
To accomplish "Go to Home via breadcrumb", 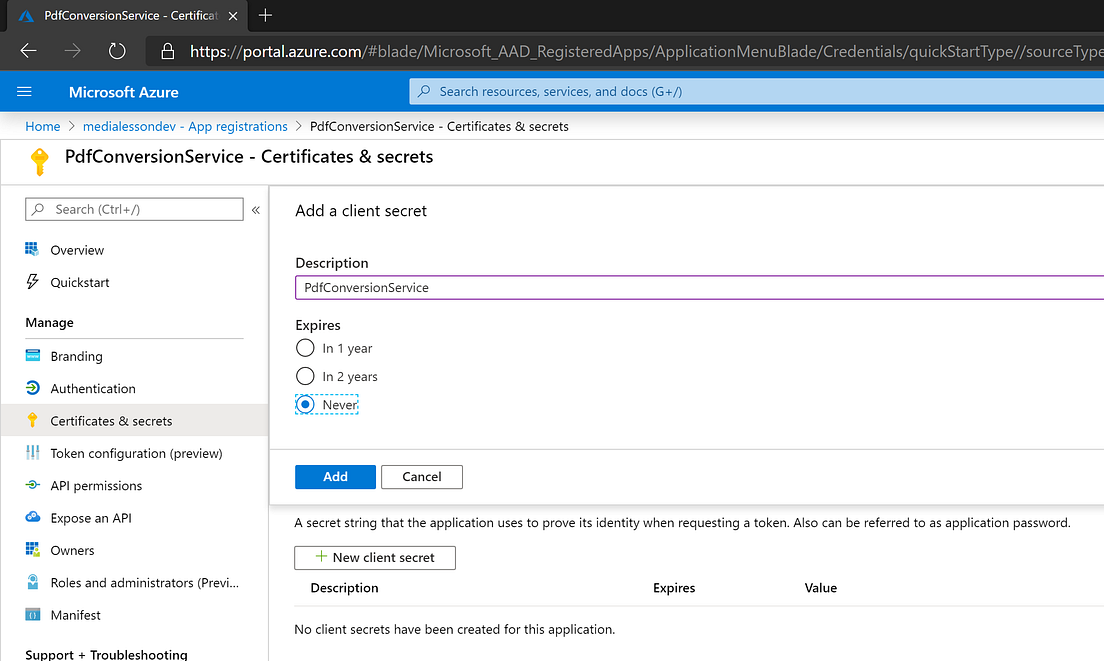I will (42, 126).
